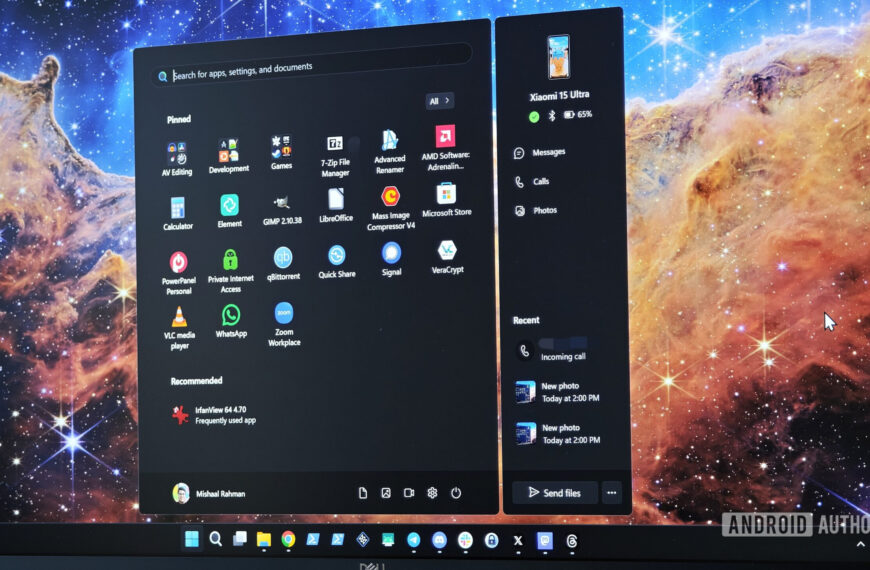Open the Documents folder icon near Power
Viewport: 870px width, 570px height.
click(x=363, y=493)
